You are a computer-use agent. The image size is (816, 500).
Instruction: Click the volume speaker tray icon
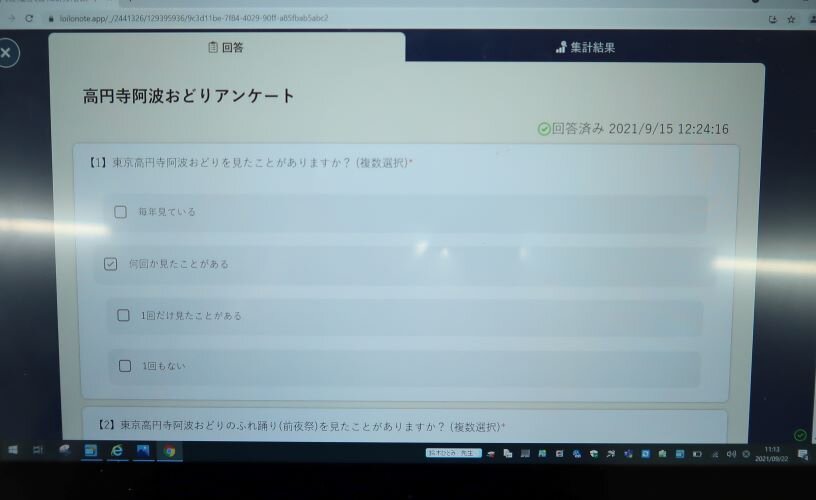[x=731, y=454]
